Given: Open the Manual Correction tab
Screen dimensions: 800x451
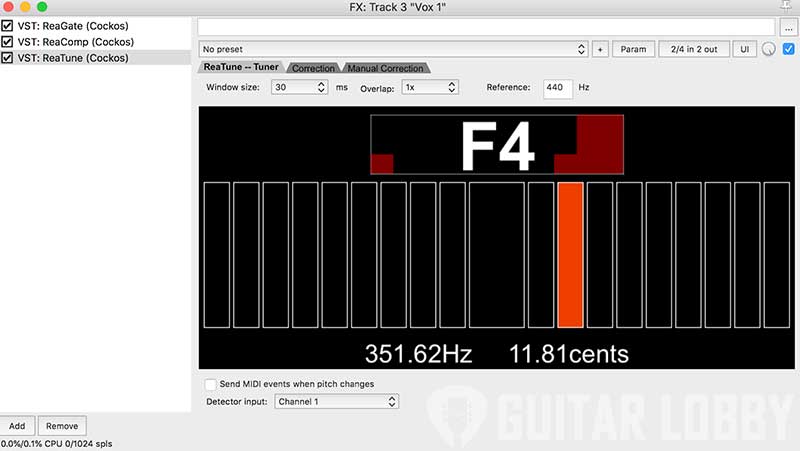Looking at the screenshot, I should pyautogui.click(x=385, y=68).
